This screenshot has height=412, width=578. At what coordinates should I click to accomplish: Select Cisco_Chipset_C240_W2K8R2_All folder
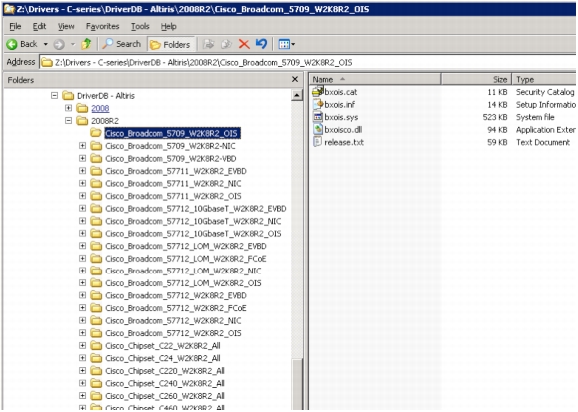point(165,383)
